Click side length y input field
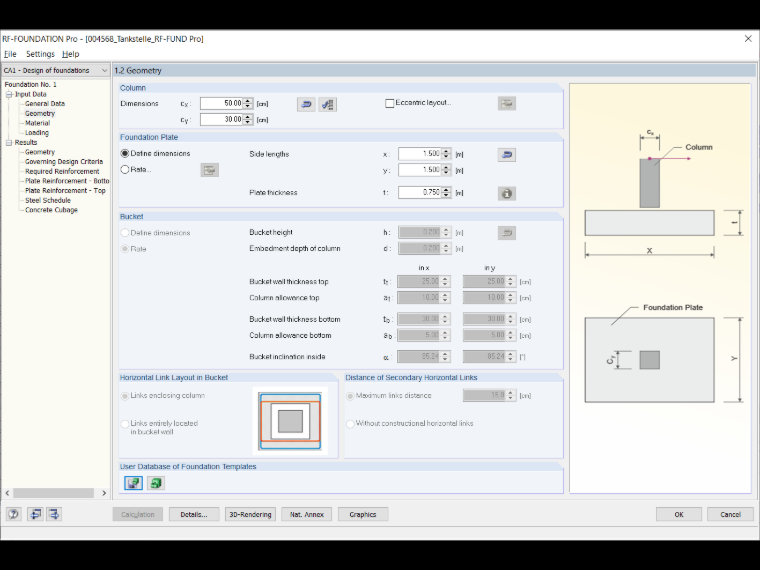The width and height of the screenshot is (760, 570). [420, 170]
